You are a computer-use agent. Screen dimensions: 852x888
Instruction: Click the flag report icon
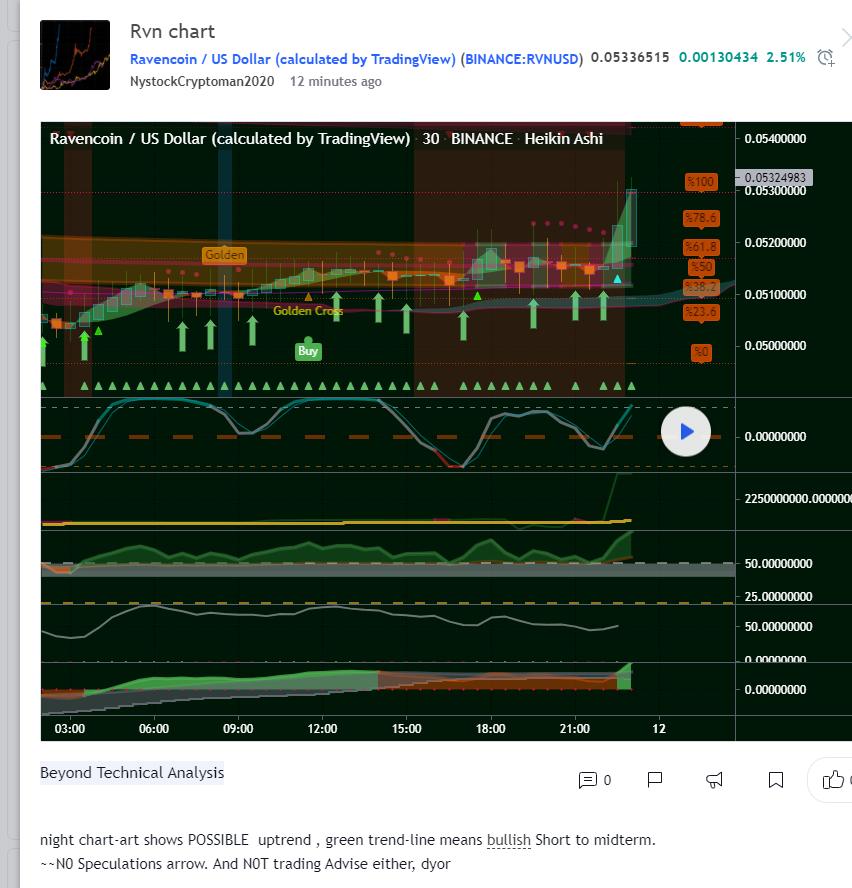(655, 780)
